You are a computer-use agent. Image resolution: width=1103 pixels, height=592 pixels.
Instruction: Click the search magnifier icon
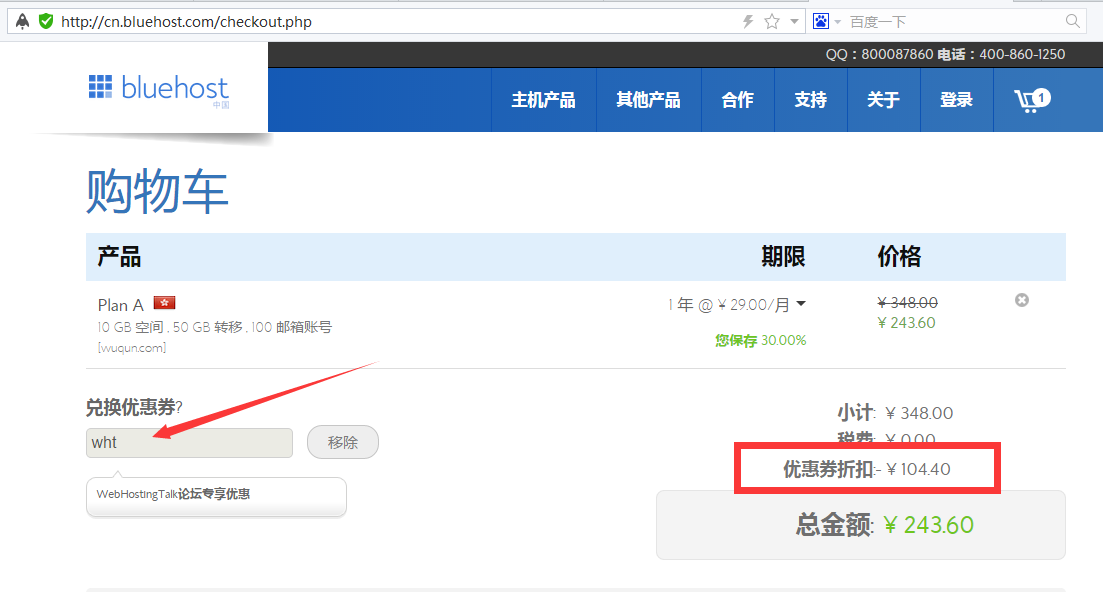(1073, 22)
